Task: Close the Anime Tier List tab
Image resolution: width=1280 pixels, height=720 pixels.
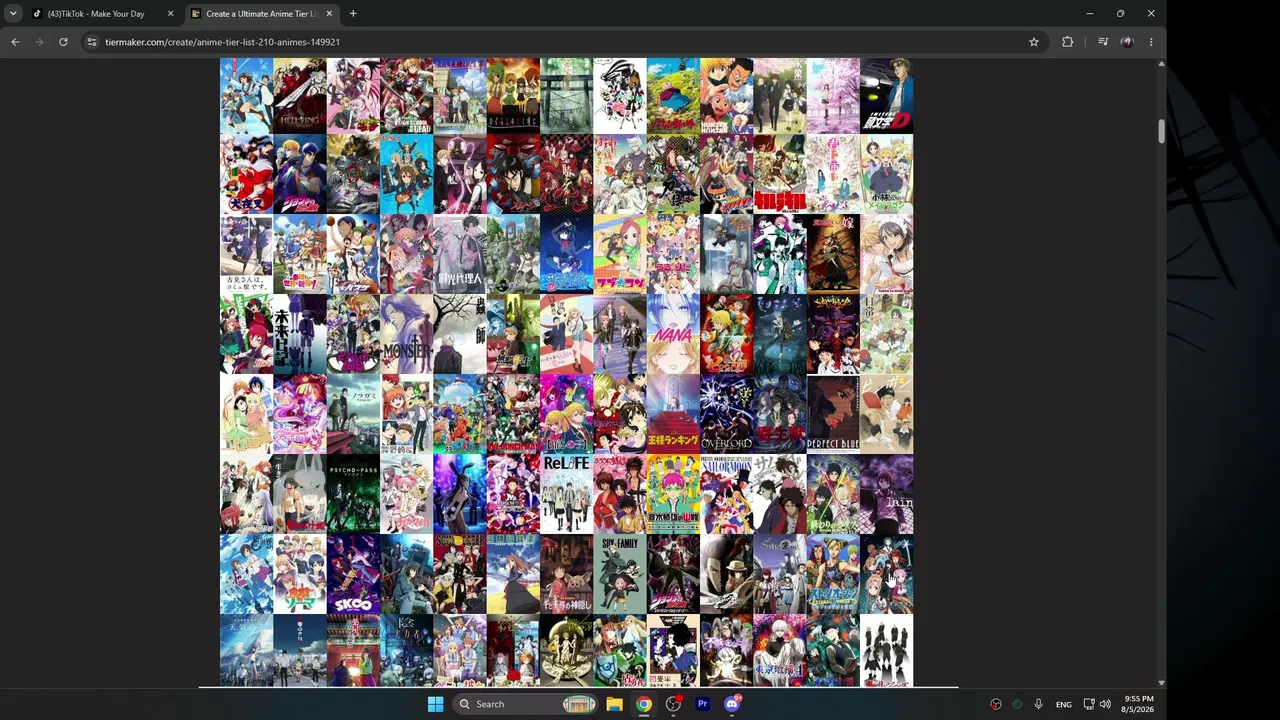Action: coord(329,14)
